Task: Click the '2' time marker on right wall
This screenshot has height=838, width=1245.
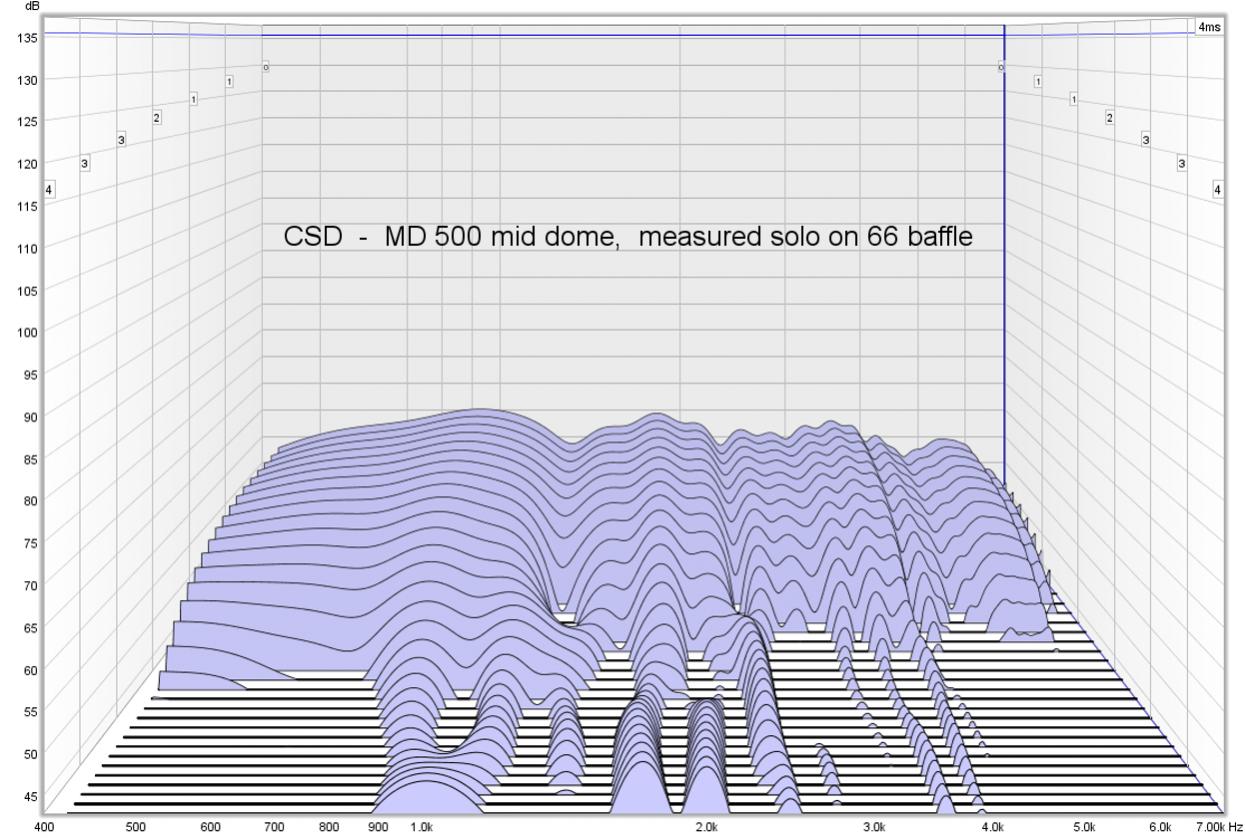Action: (x=1109, y=118)
